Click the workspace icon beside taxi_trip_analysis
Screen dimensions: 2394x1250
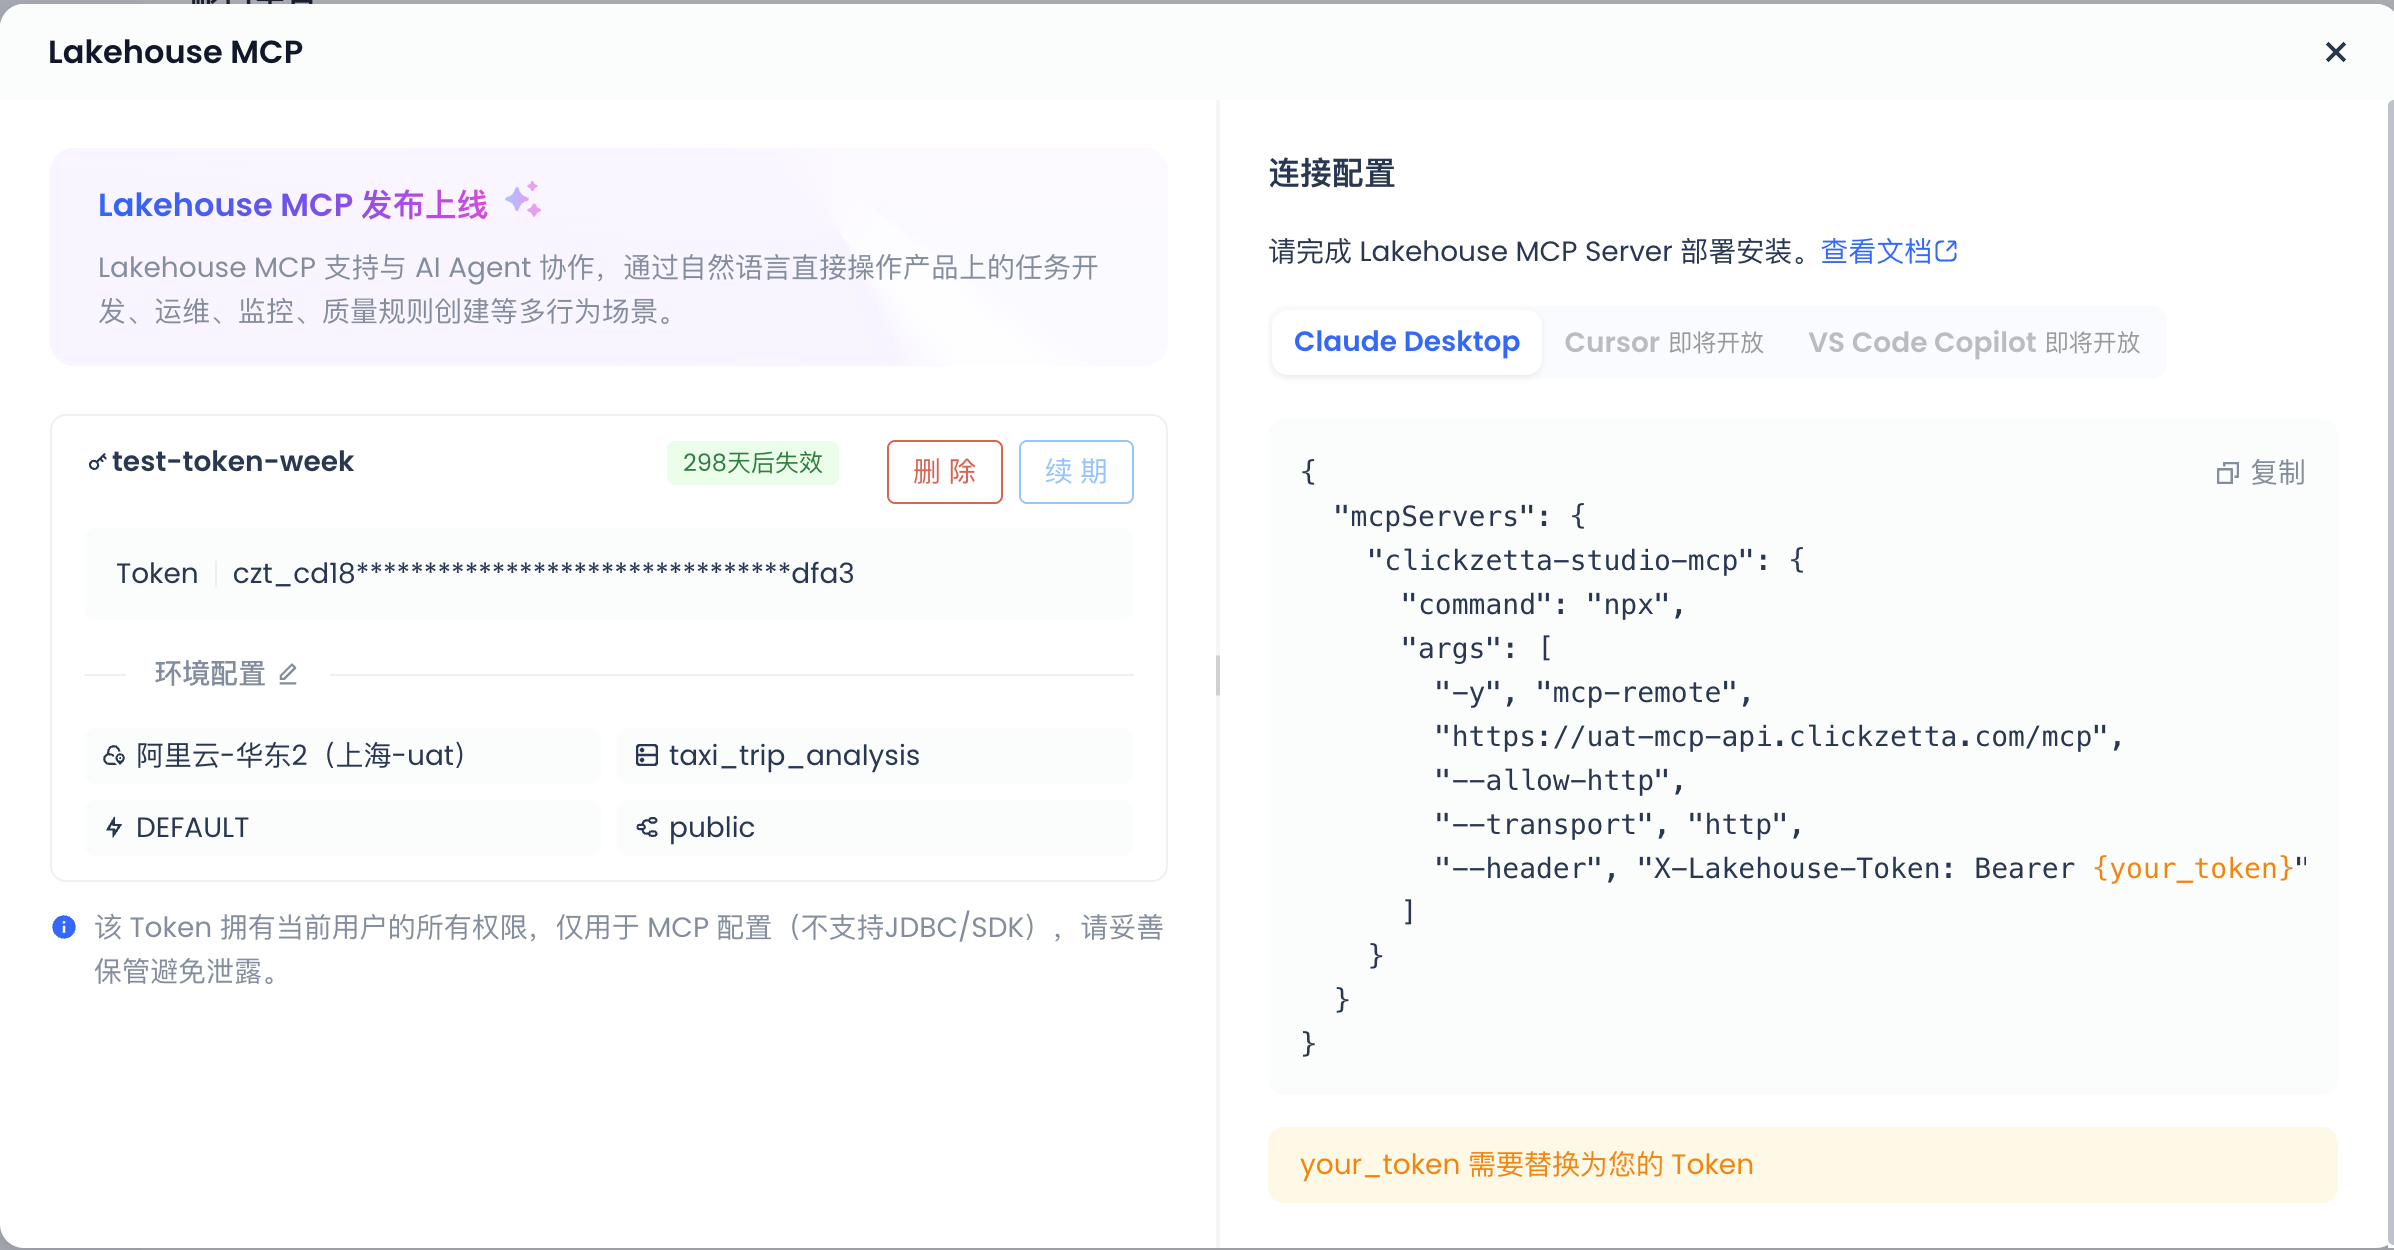647,756
